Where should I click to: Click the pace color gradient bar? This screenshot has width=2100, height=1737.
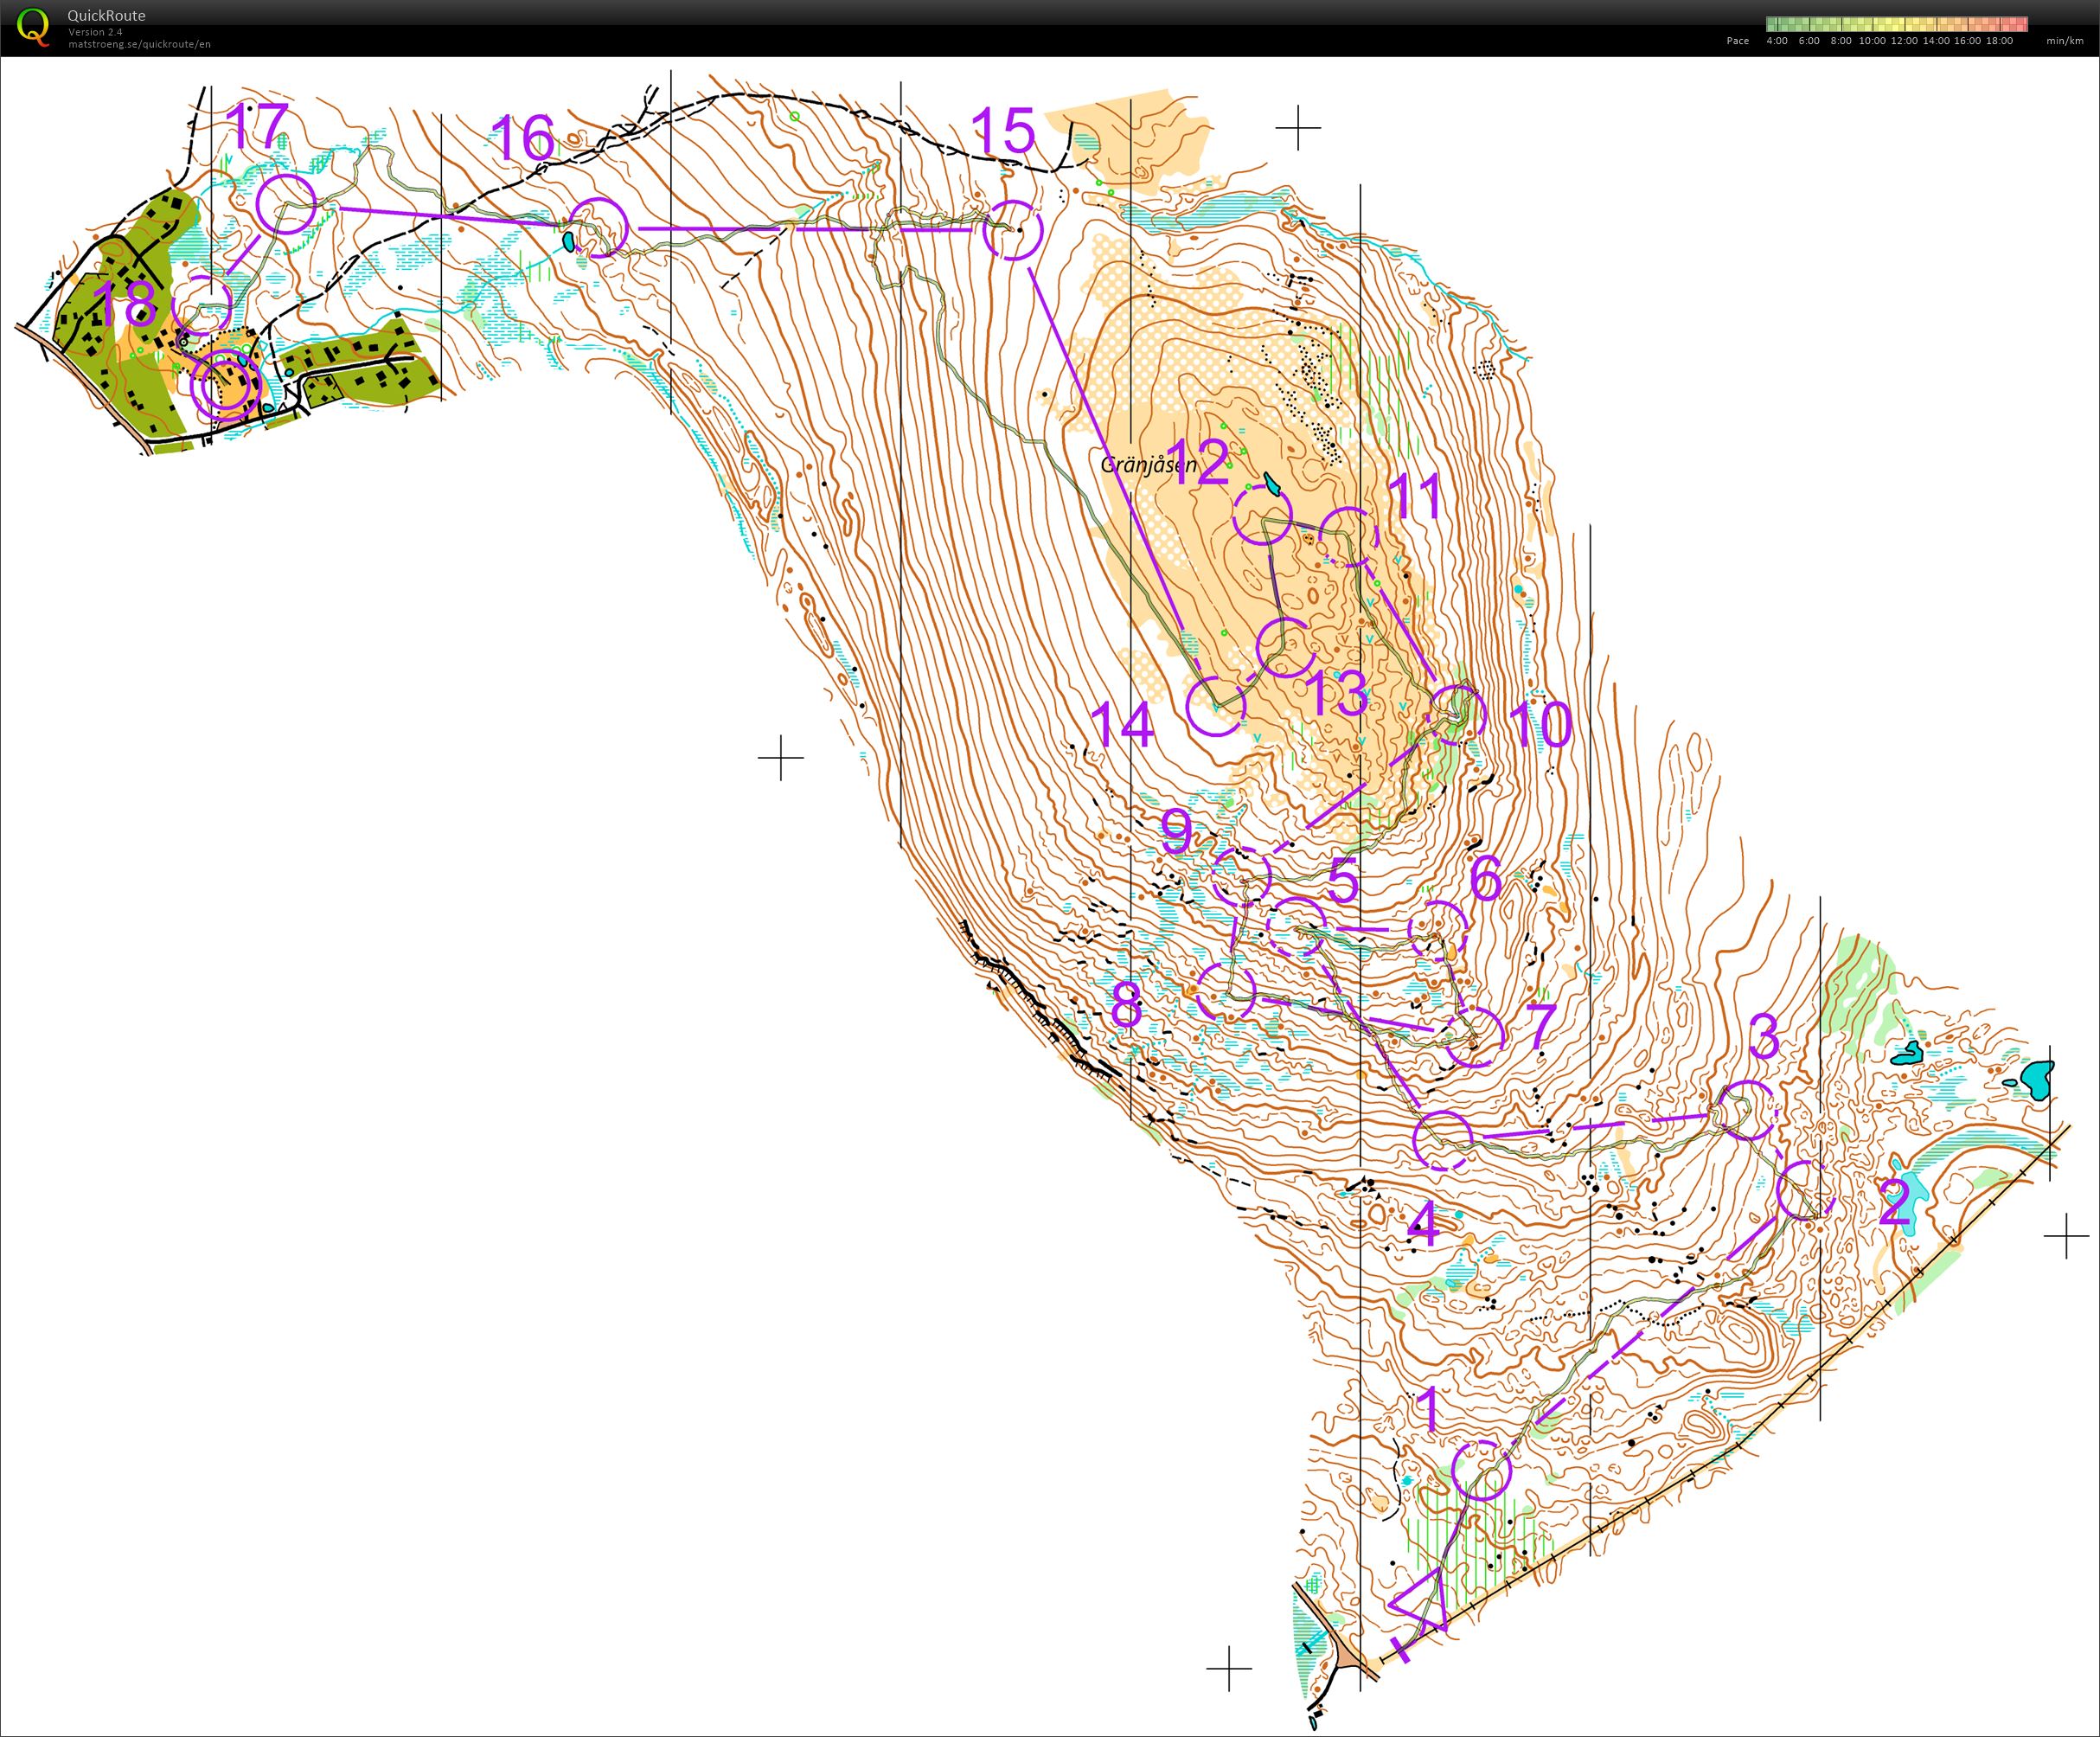(x=1896, y=24)
